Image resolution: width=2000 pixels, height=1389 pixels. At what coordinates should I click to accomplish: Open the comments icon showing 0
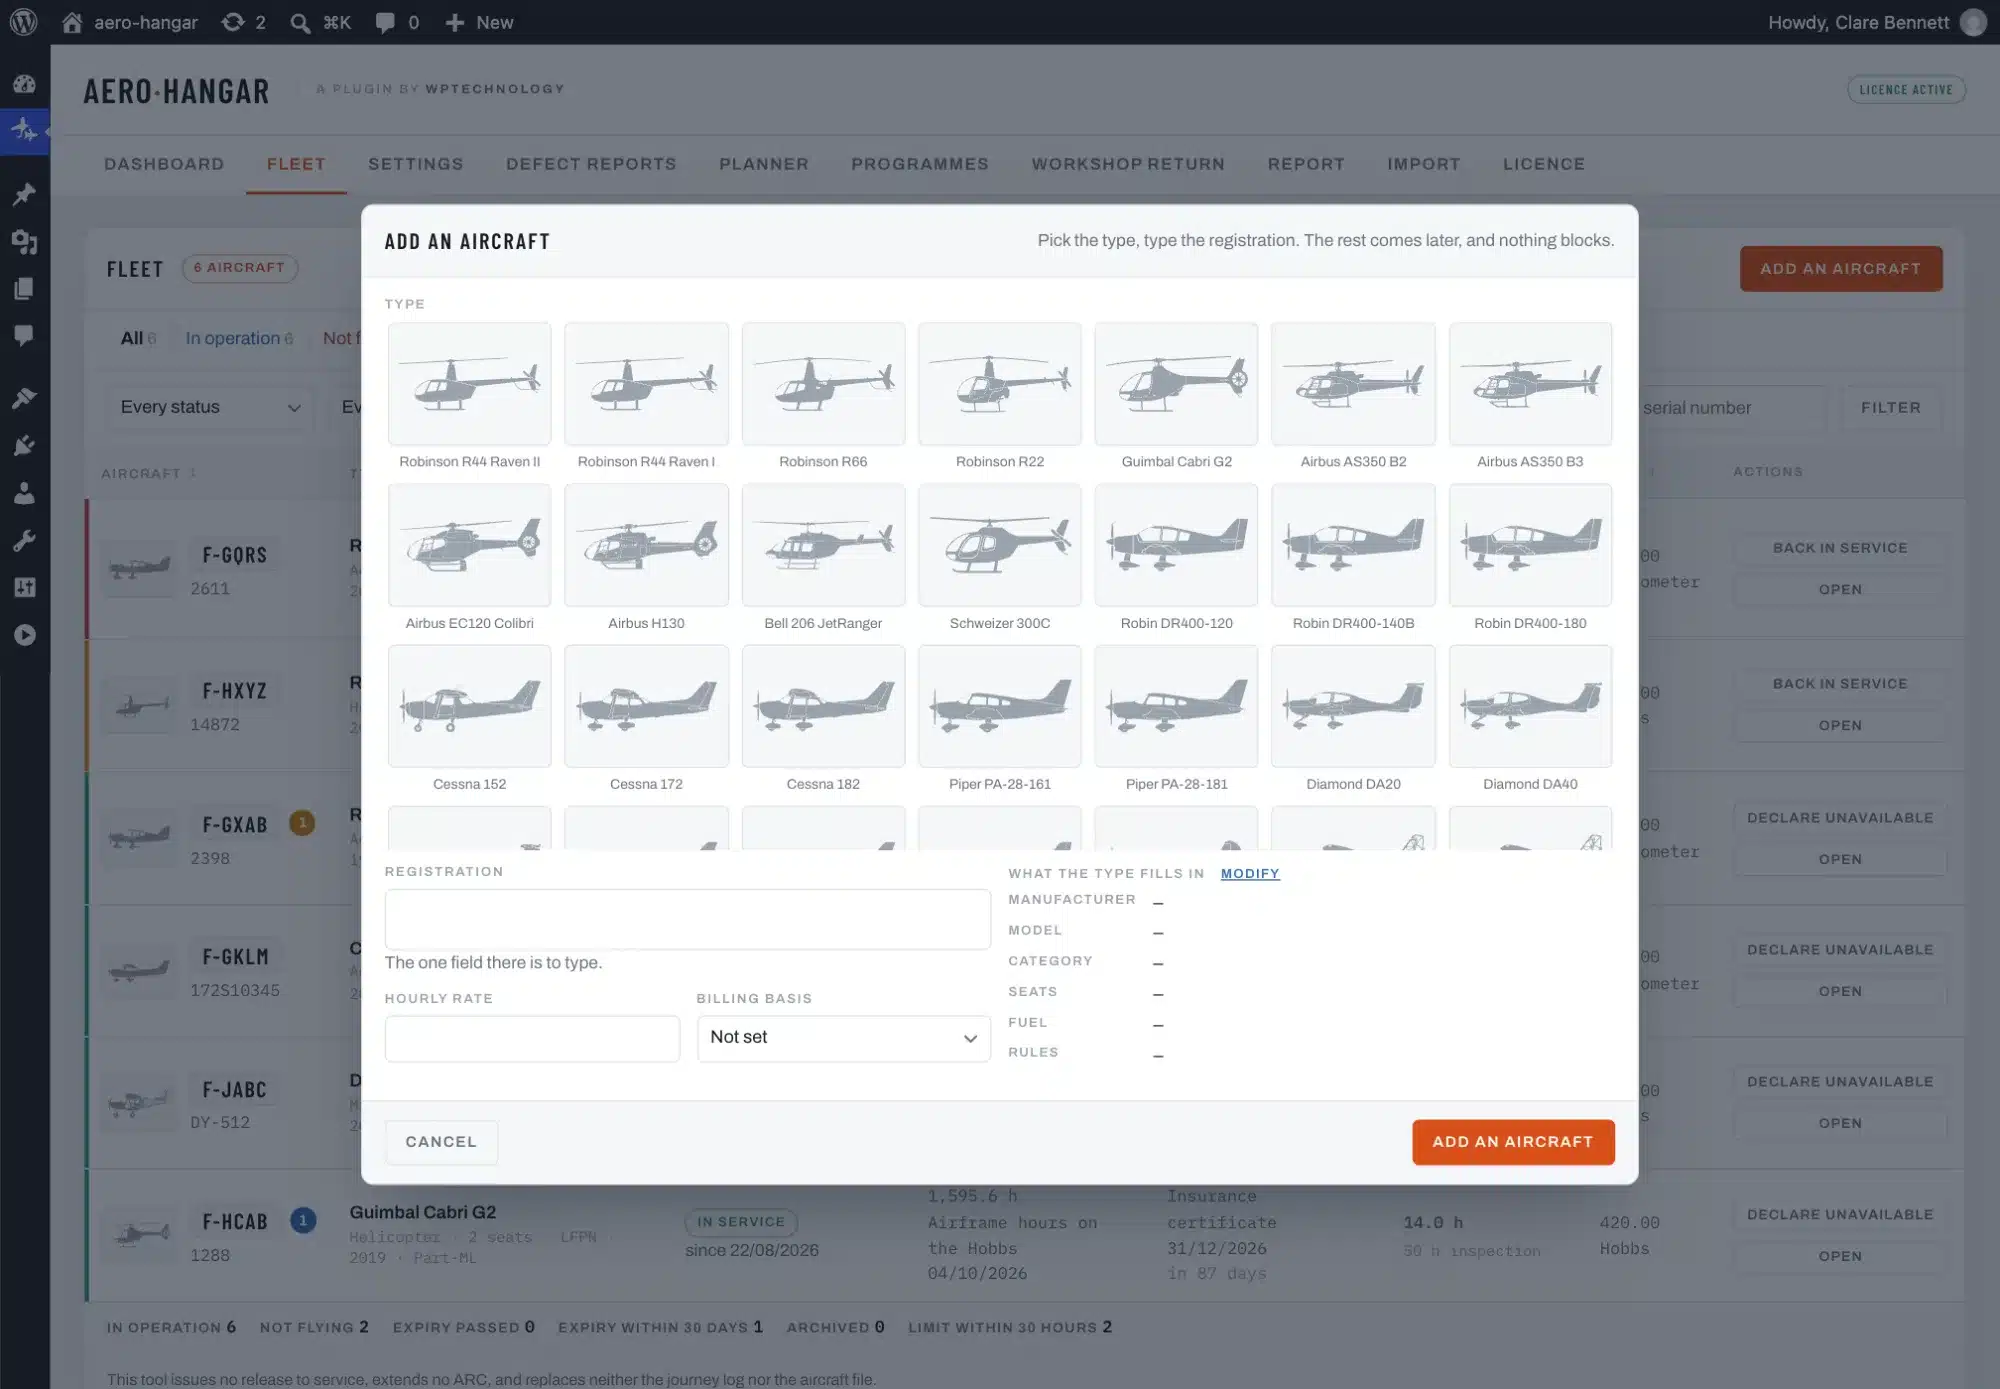pyautogui.click(x=396, y=22)
